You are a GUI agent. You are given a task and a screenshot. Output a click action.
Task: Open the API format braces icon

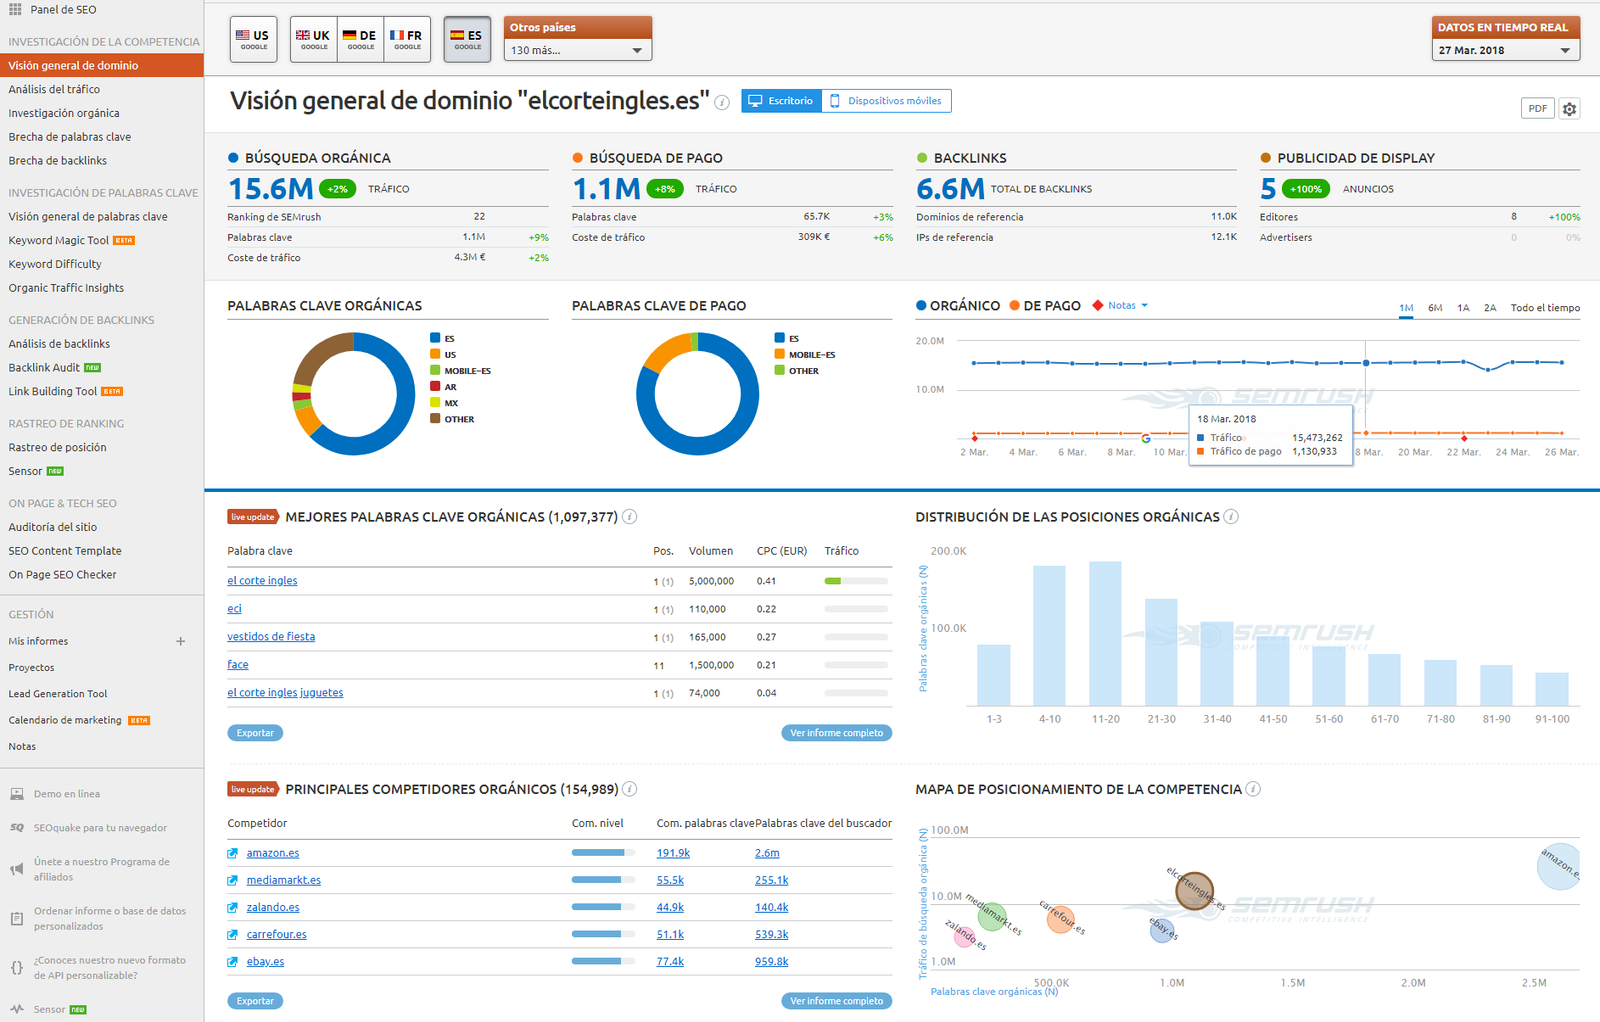point(15,967)
